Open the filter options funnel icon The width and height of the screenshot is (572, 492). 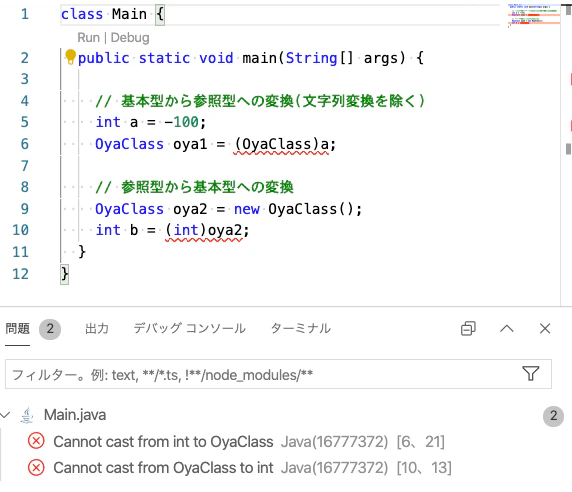coord(531,374)
